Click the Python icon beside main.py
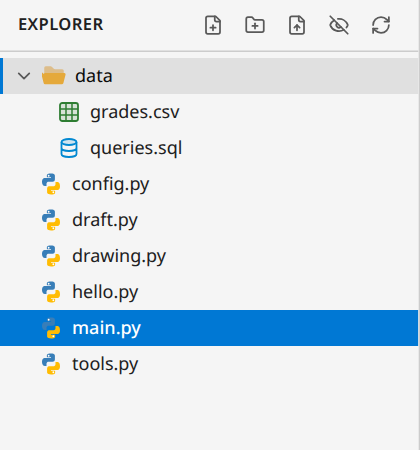 point(51,328)
